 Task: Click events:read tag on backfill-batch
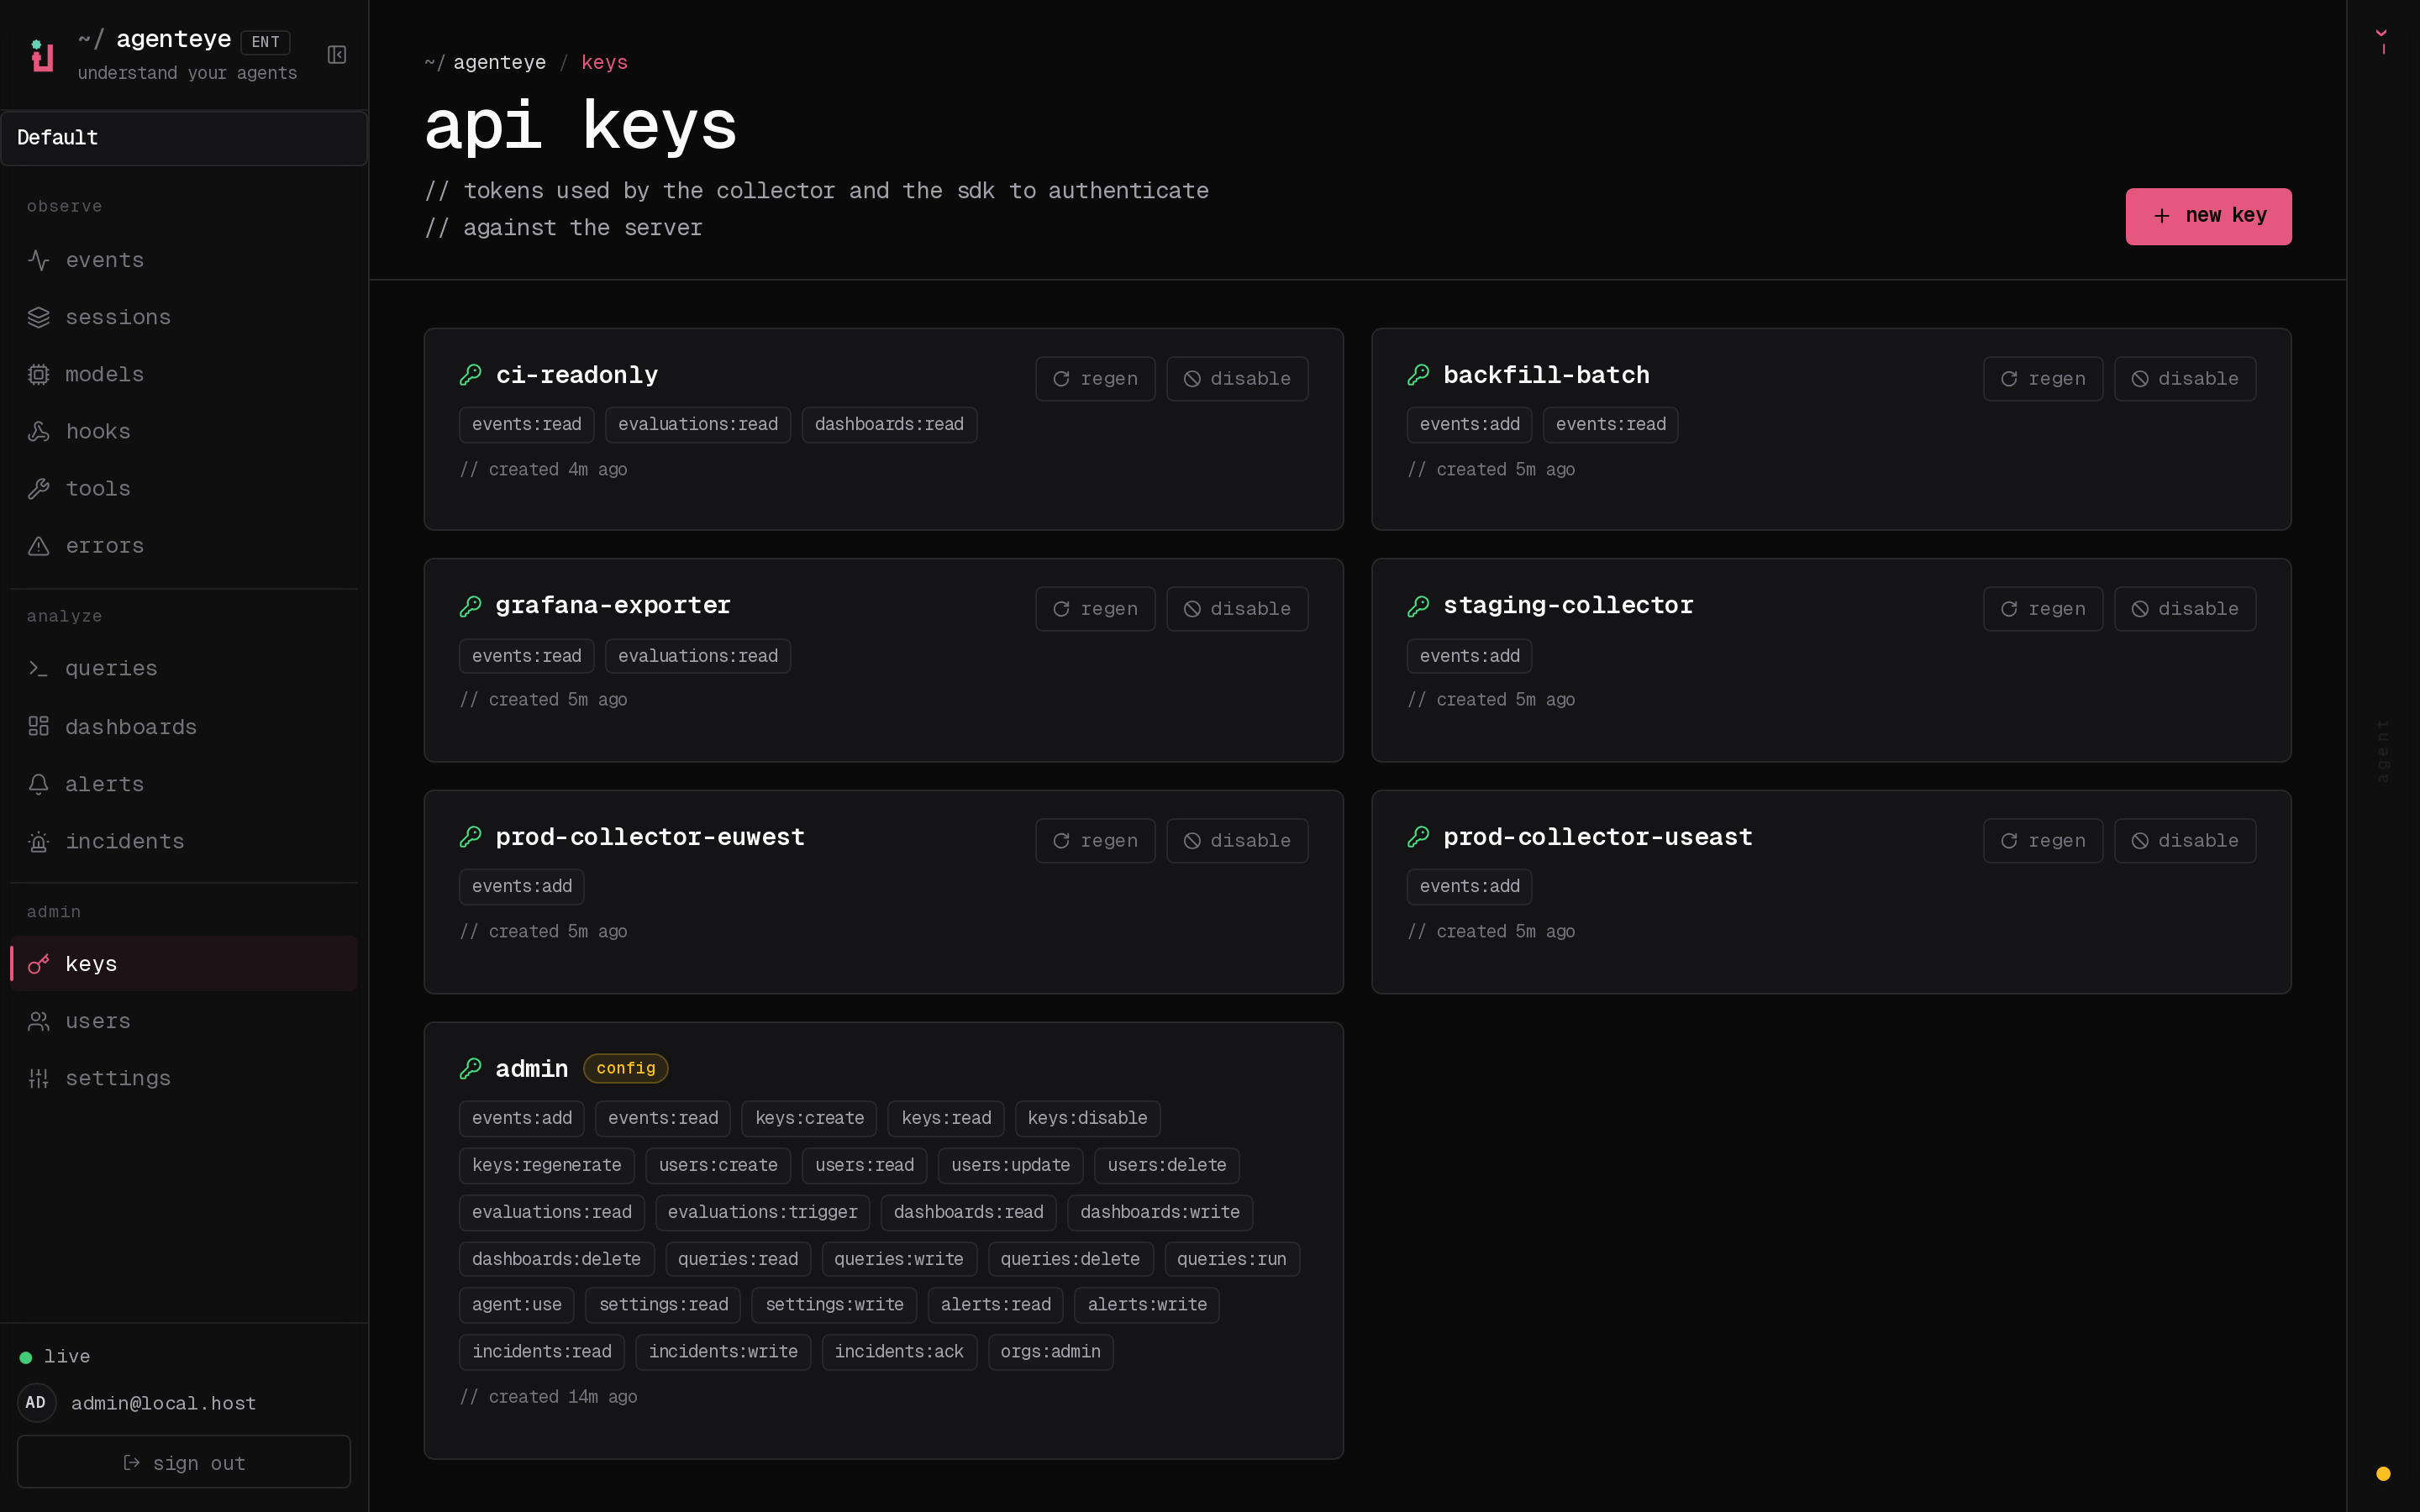click(1610, 425)
